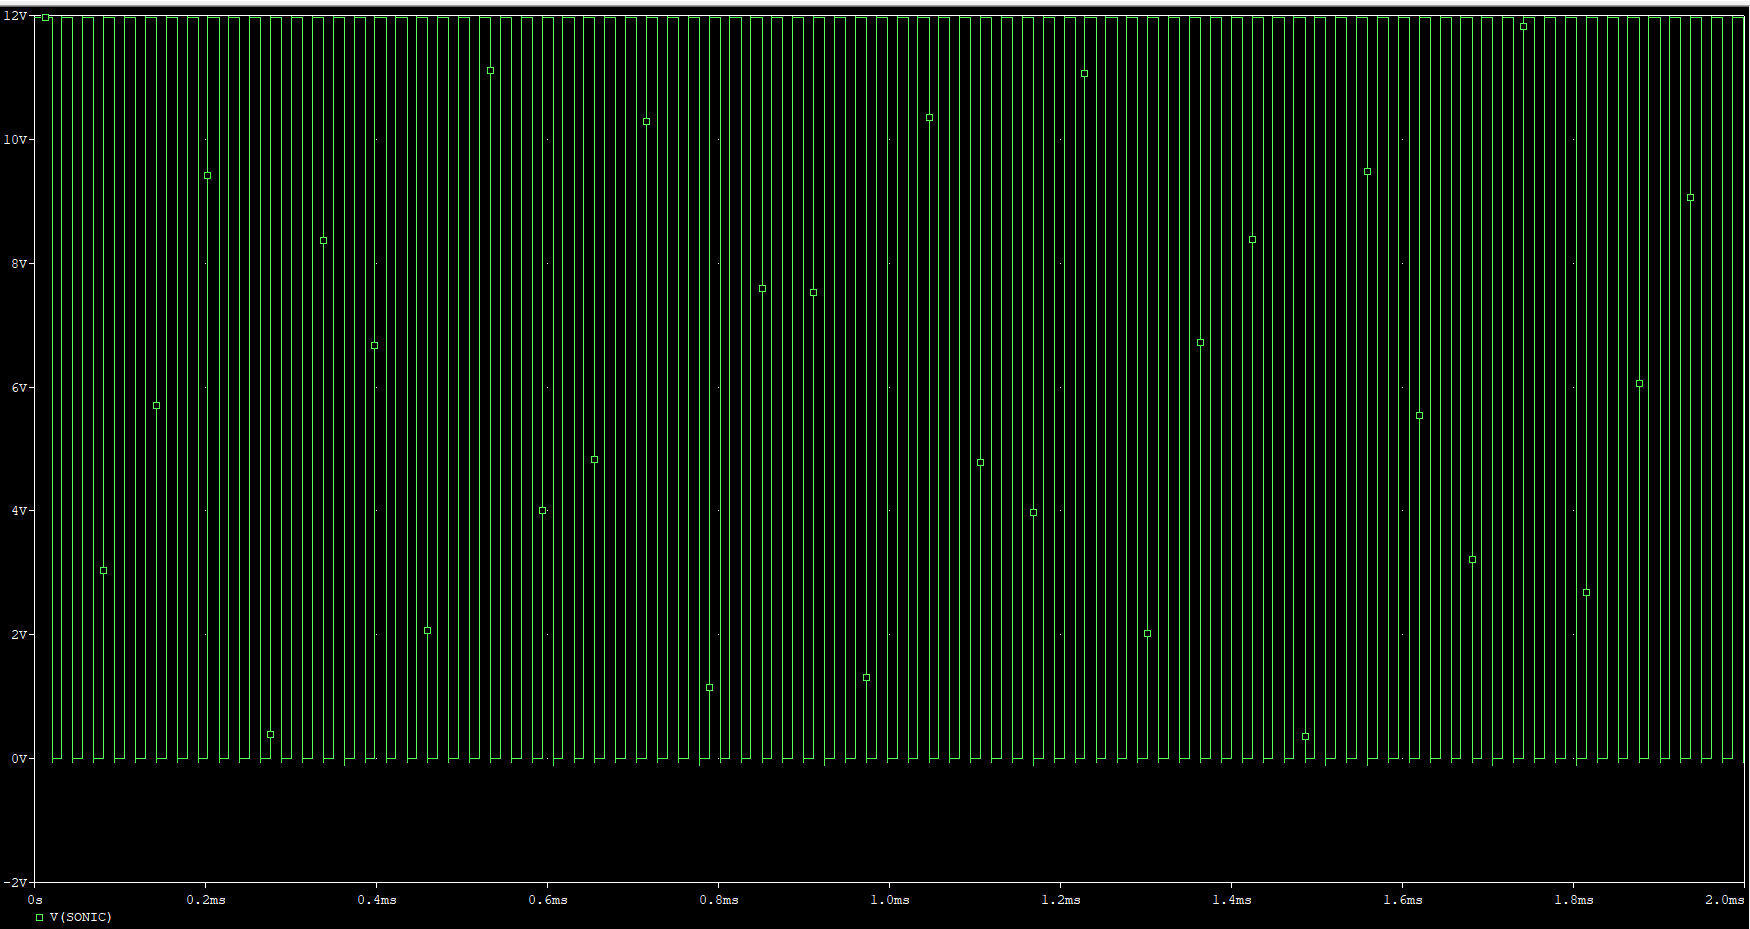Viewport: 1750px width, 929px height.
Task: Select the 1.6ms time axis label
Action: tap(1403, 900)
